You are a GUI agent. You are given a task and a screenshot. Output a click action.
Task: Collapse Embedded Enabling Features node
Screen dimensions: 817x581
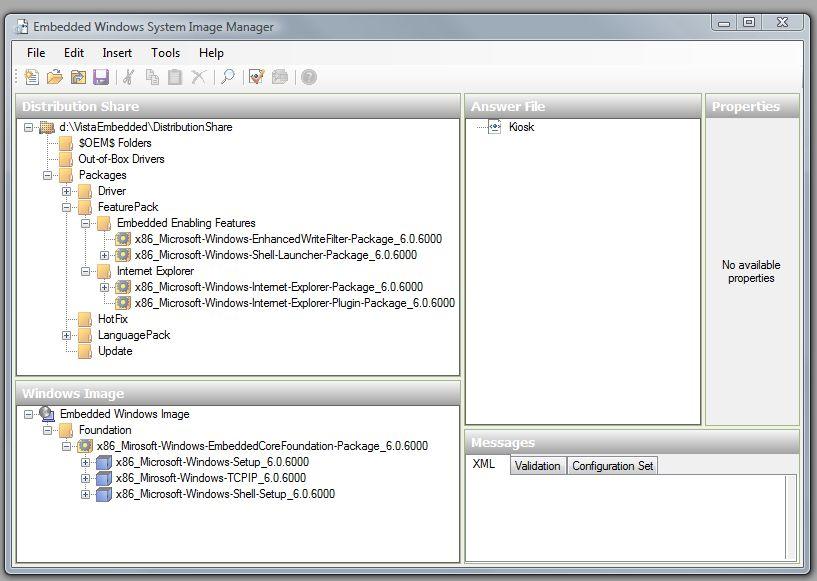point(85,224)
